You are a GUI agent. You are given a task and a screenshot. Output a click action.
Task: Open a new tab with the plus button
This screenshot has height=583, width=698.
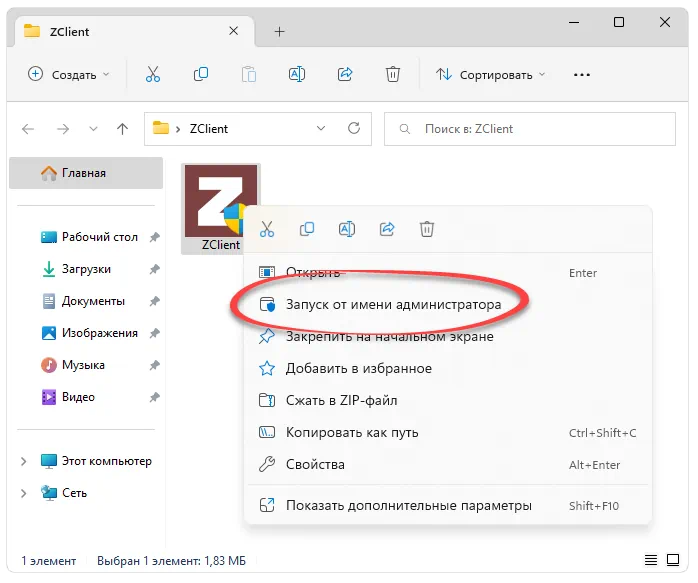click(279, 32)
